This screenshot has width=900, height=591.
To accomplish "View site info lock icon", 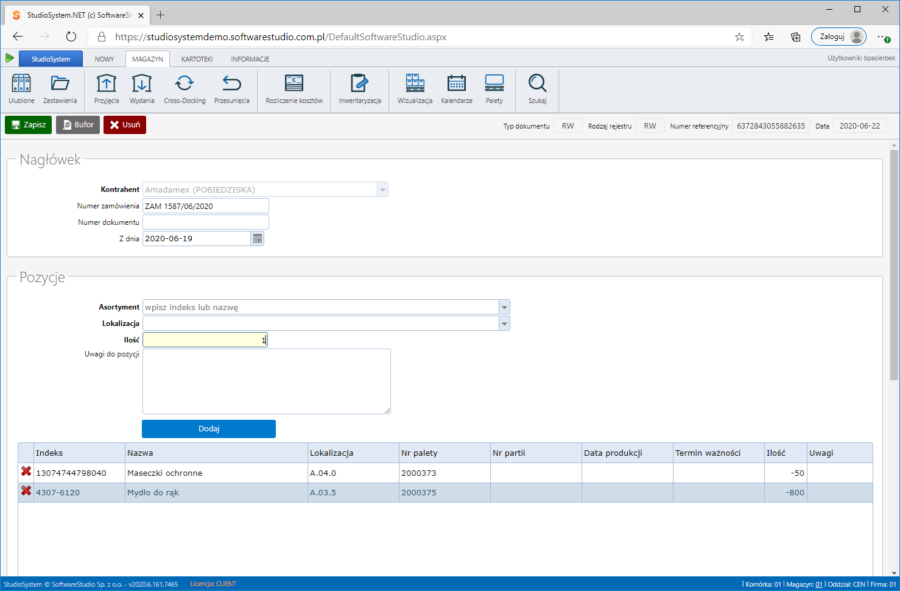I will coord(102,37).
